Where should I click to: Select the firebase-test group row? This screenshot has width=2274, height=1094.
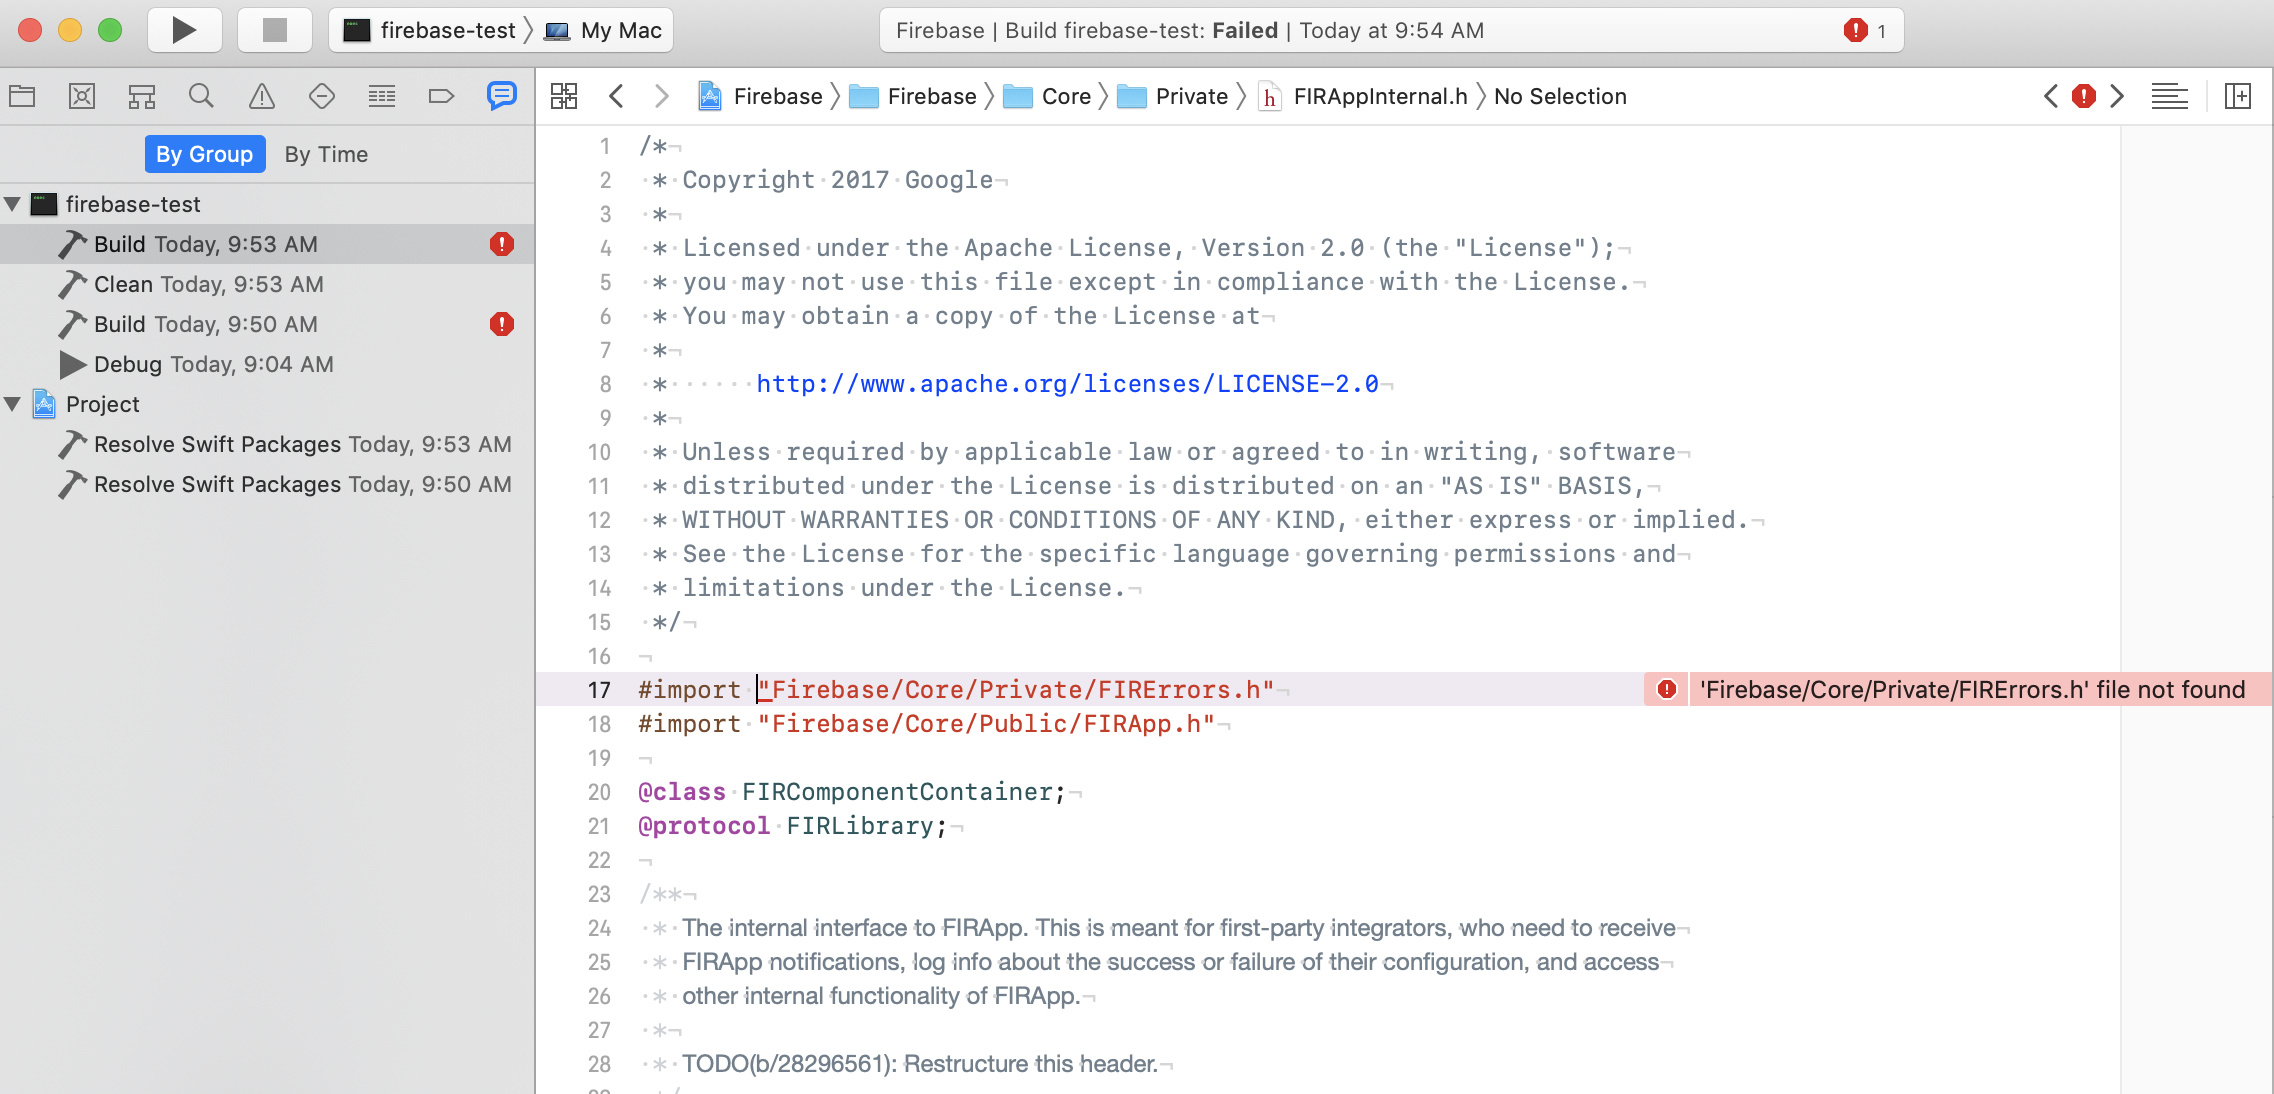click(267, 204)
